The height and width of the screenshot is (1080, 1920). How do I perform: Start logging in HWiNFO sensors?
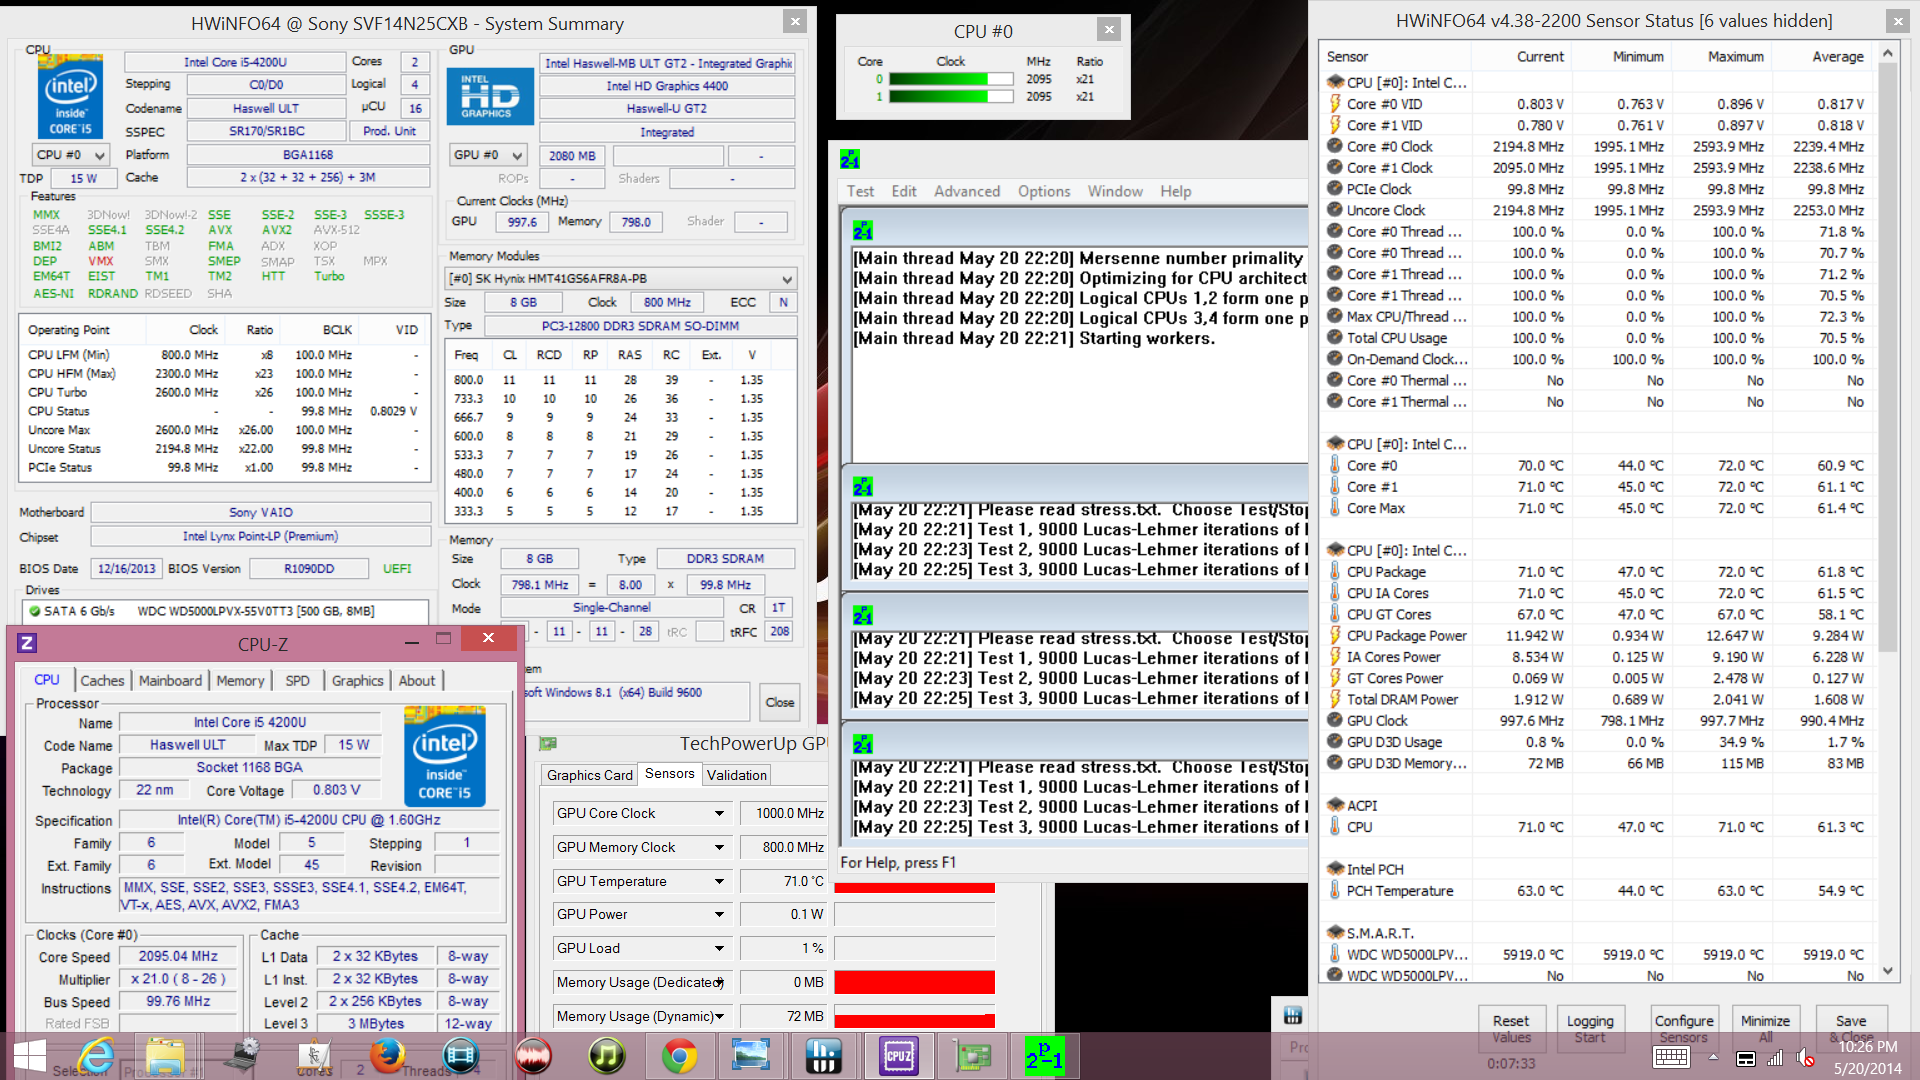tap(1590, 1028)
